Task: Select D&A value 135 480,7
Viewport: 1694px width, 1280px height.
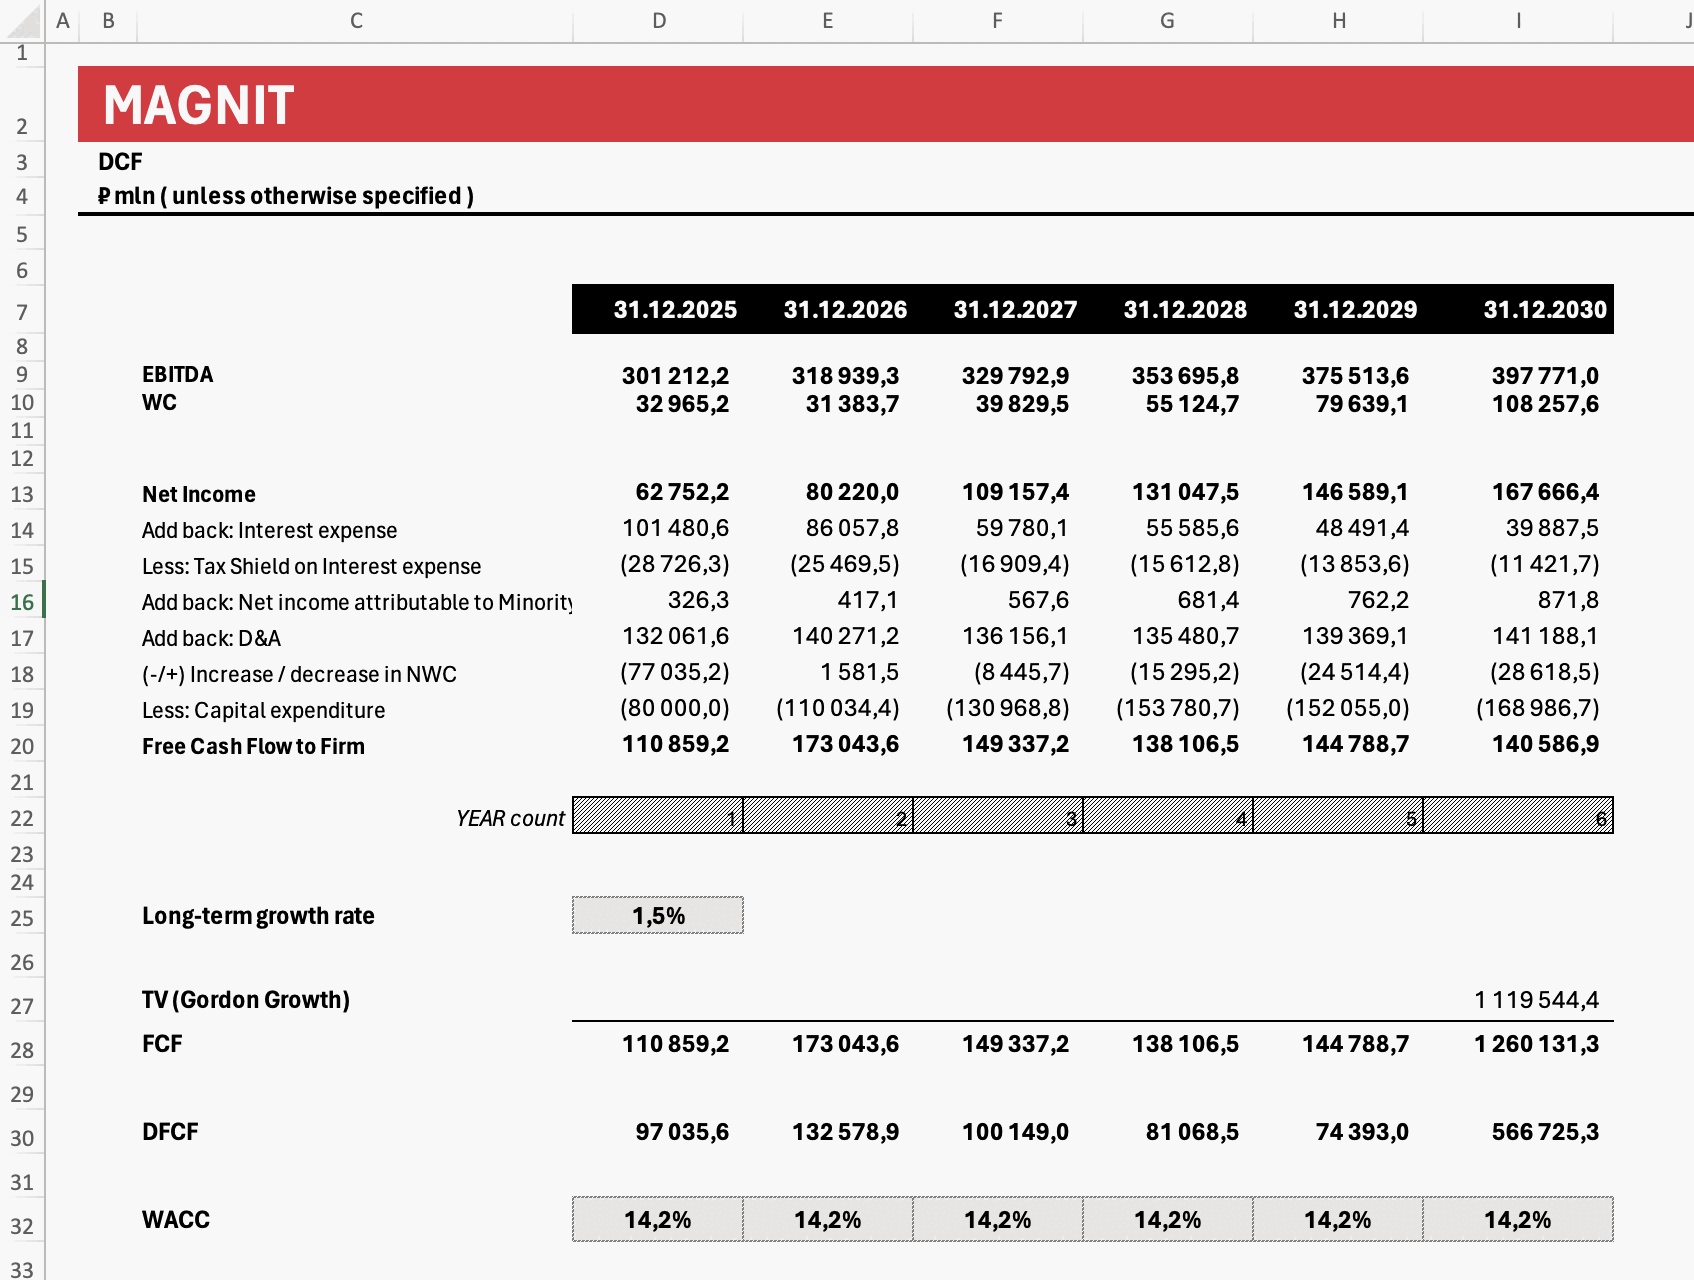Action: pyautogui.click(x=1185, y=636)
